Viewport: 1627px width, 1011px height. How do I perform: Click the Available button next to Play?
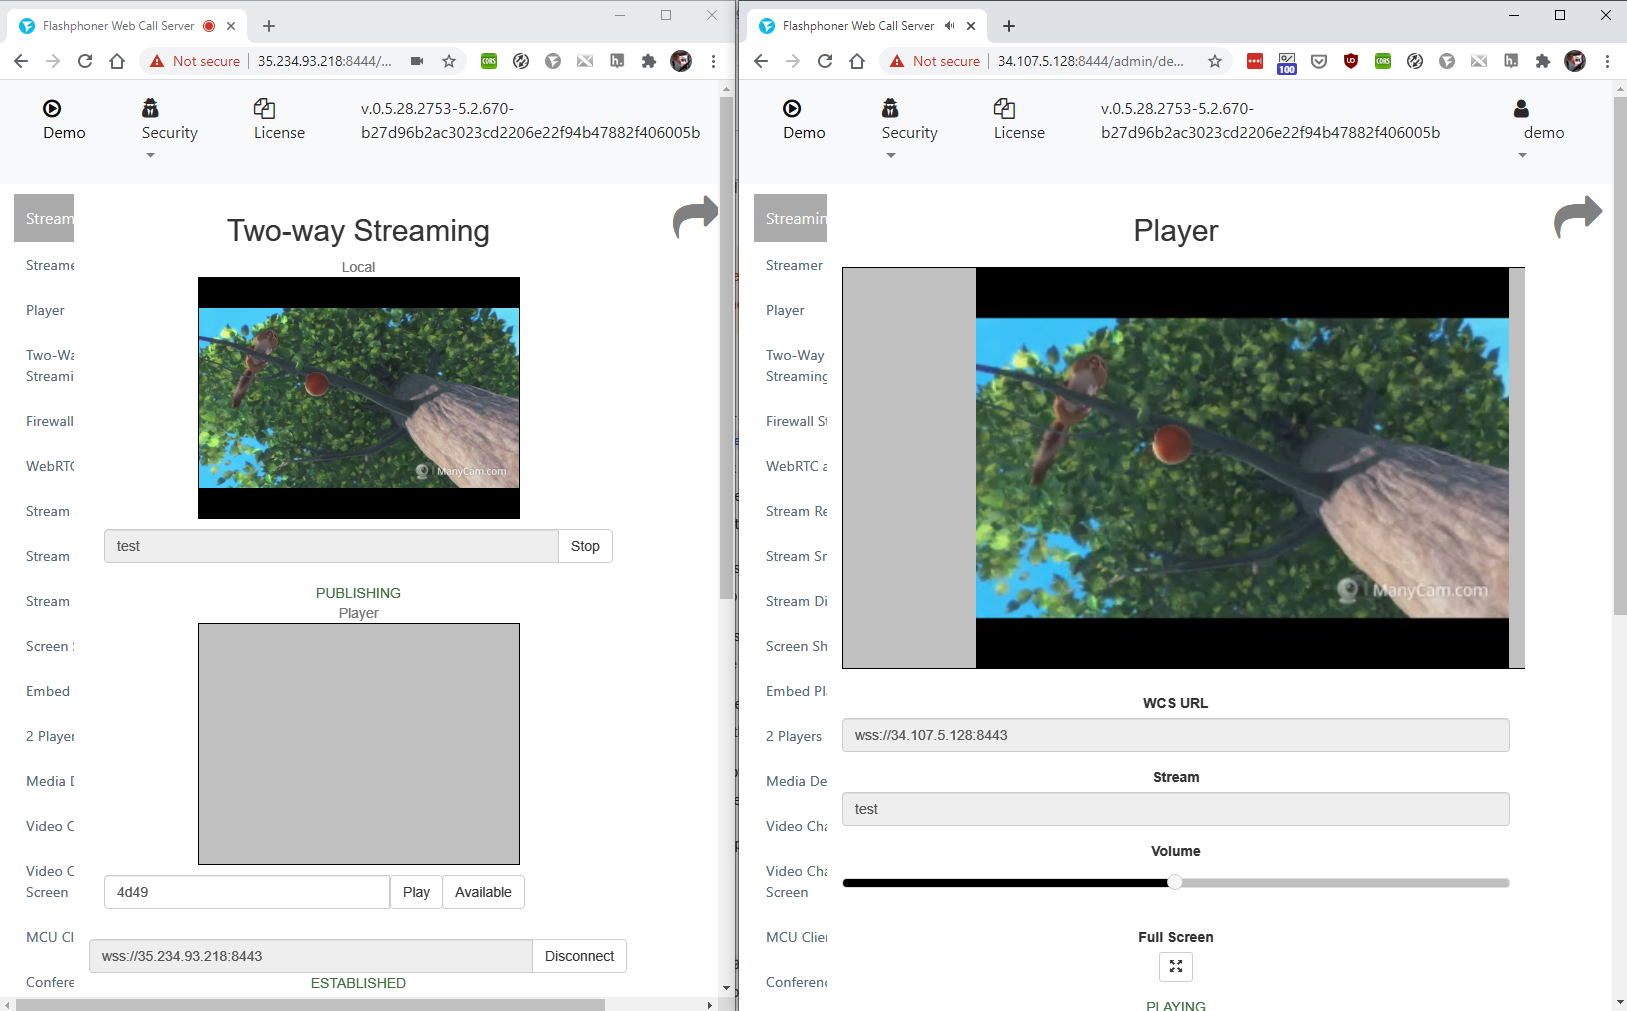pos(483,892)
